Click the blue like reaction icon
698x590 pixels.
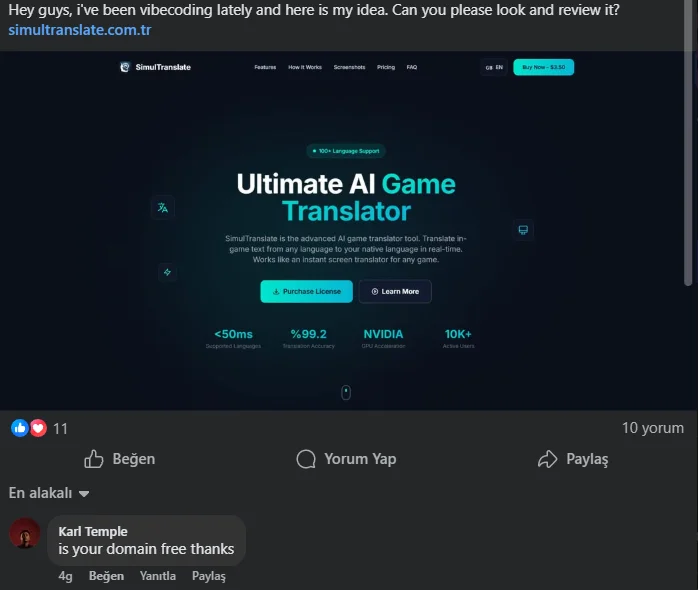[20, 428]
